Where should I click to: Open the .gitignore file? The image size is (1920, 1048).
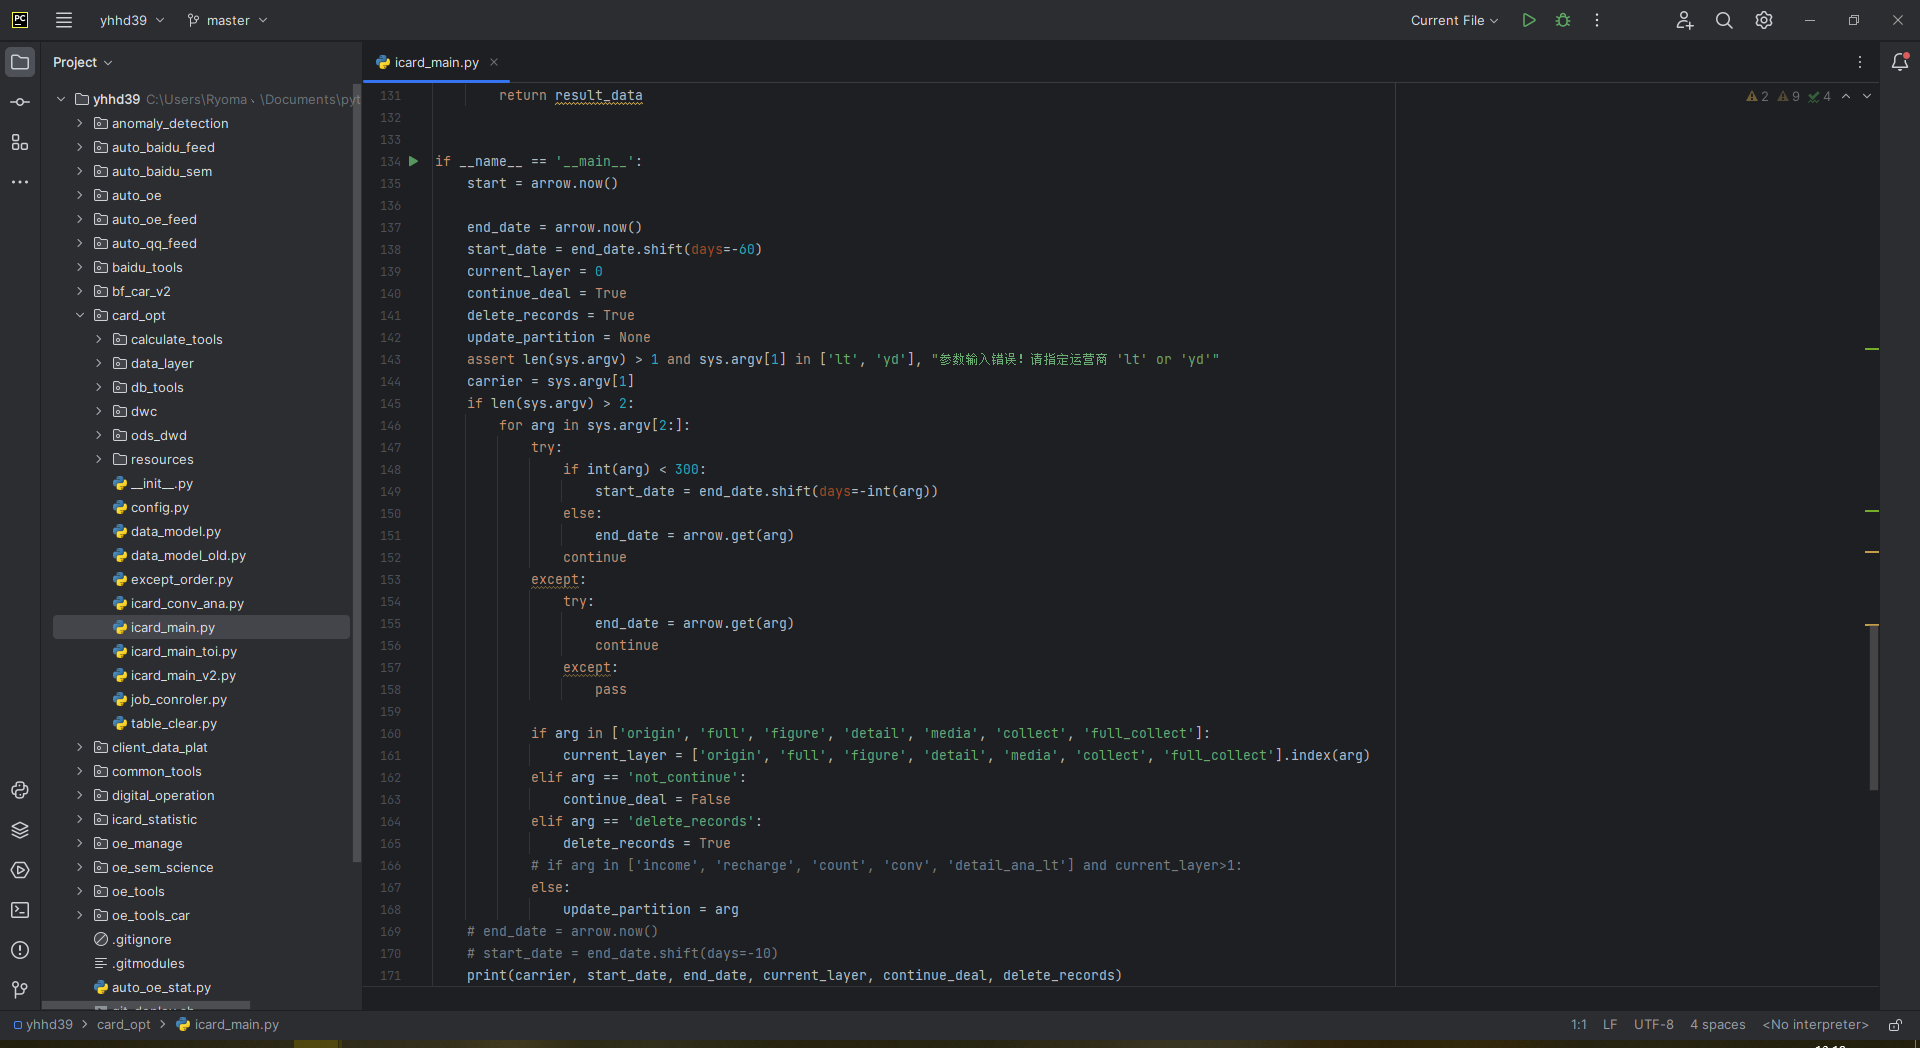point(142,939)
